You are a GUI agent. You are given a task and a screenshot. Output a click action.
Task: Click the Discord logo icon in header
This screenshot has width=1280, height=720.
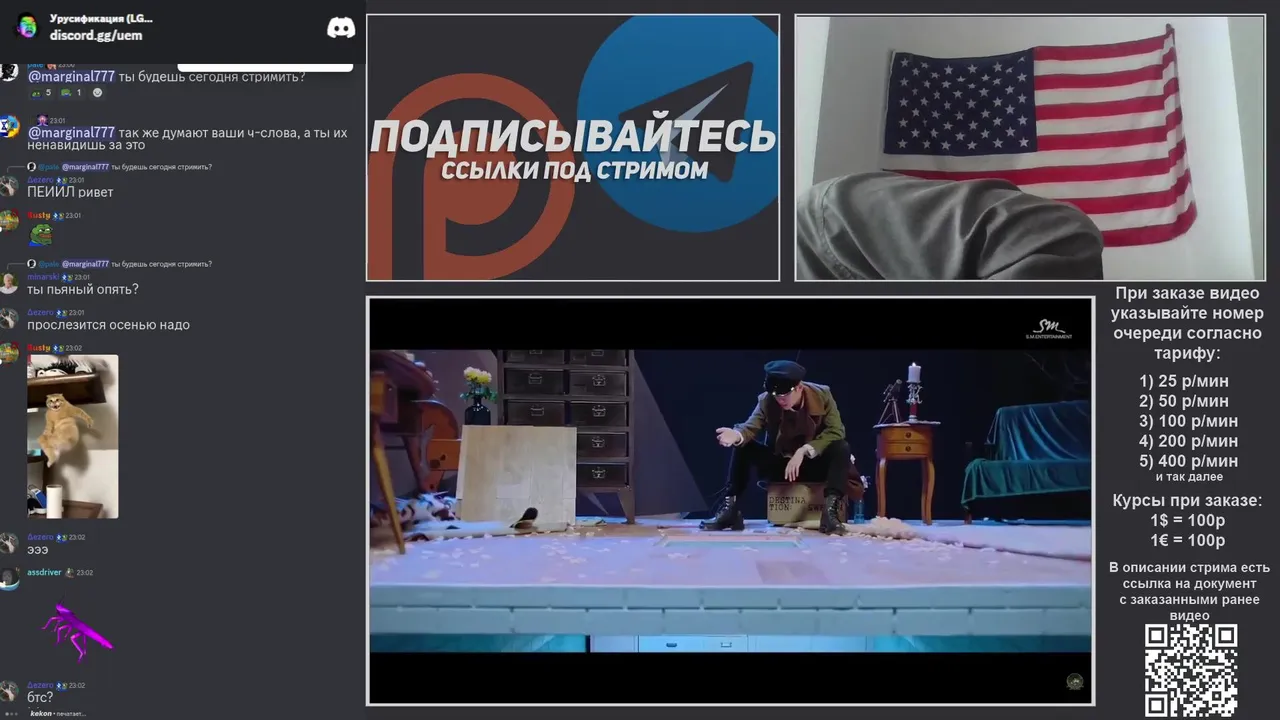[341, 28]
